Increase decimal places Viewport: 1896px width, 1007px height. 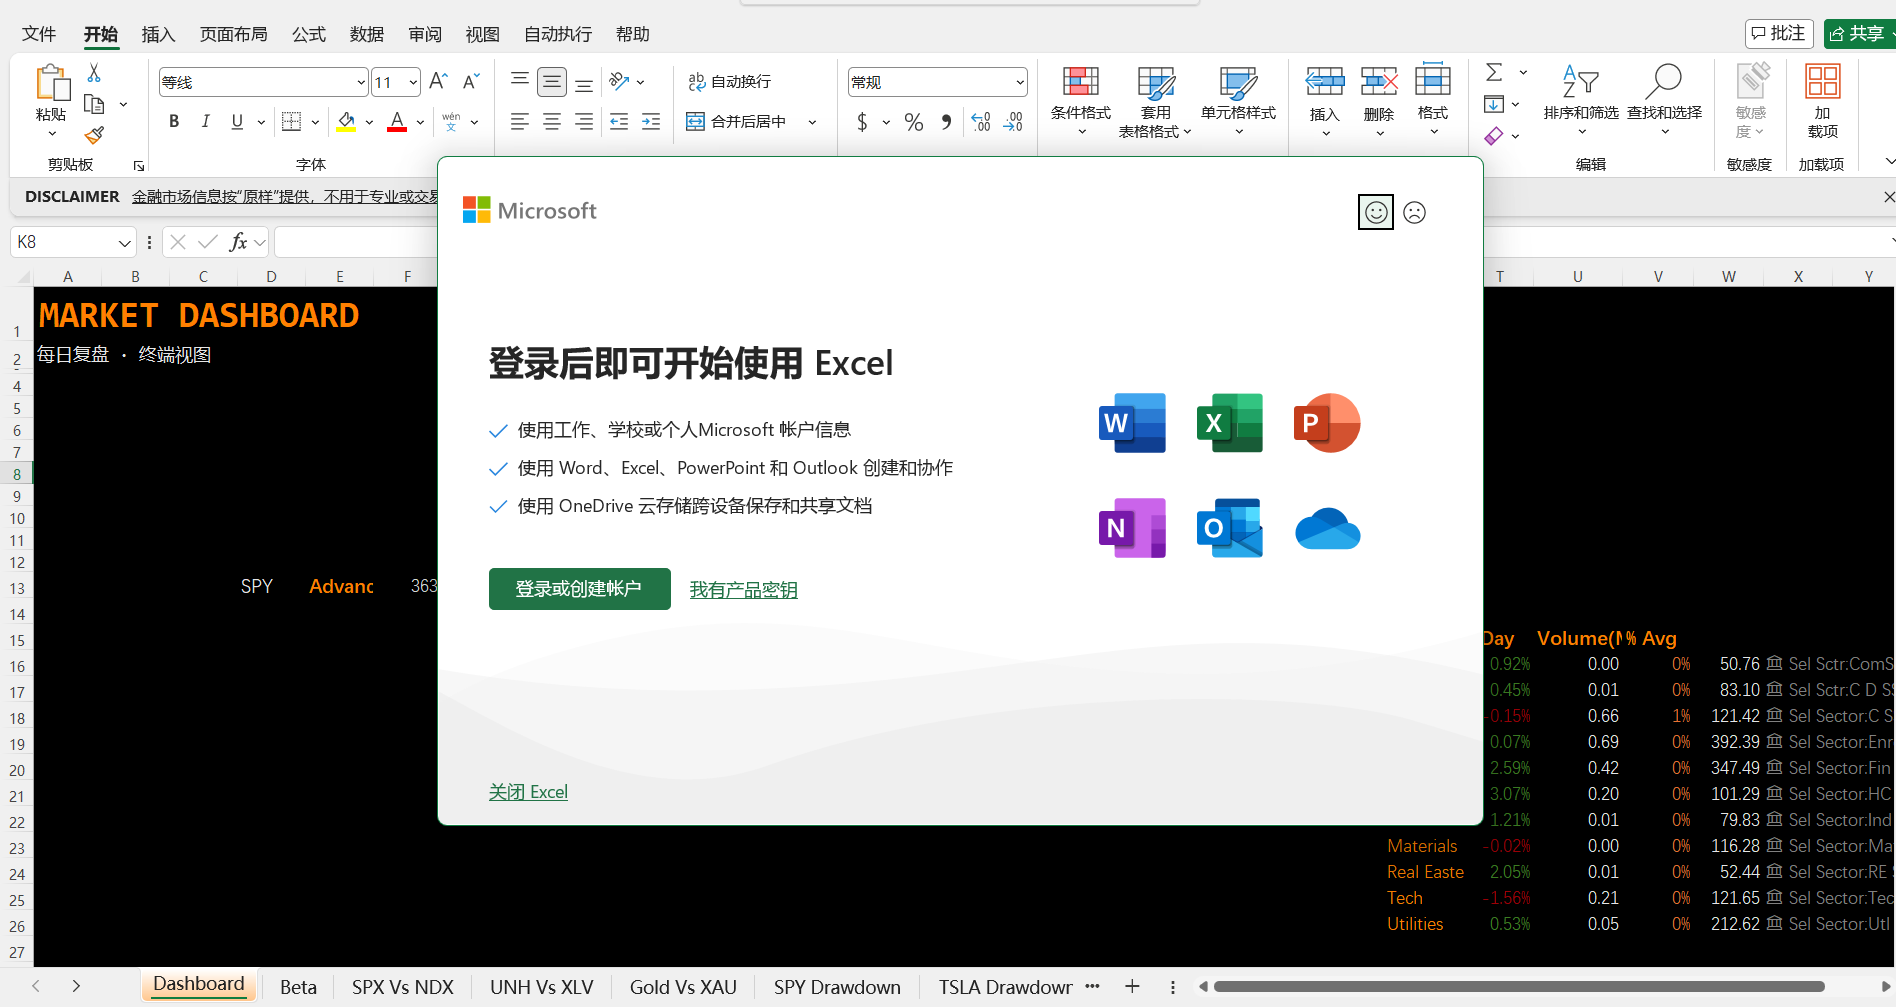pos(981,122)
